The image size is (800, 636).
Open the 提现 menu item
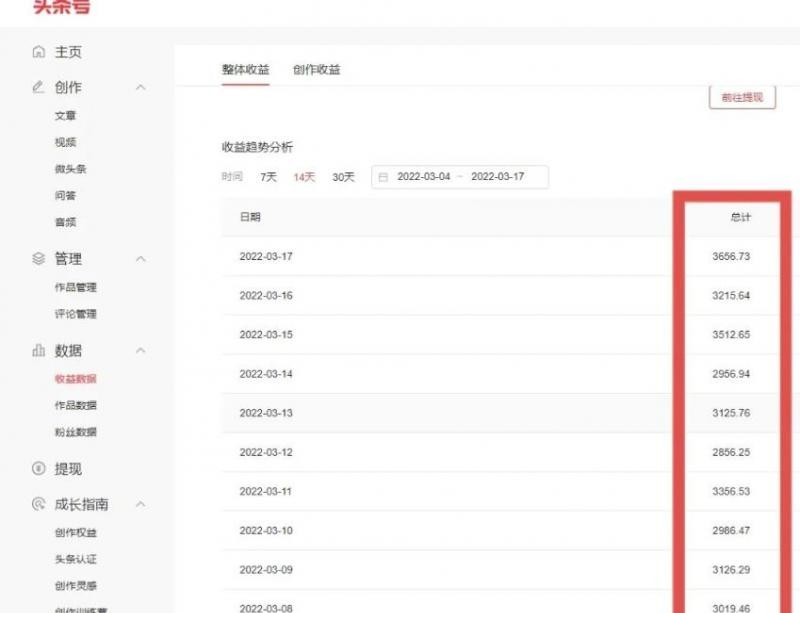[68, 469]
